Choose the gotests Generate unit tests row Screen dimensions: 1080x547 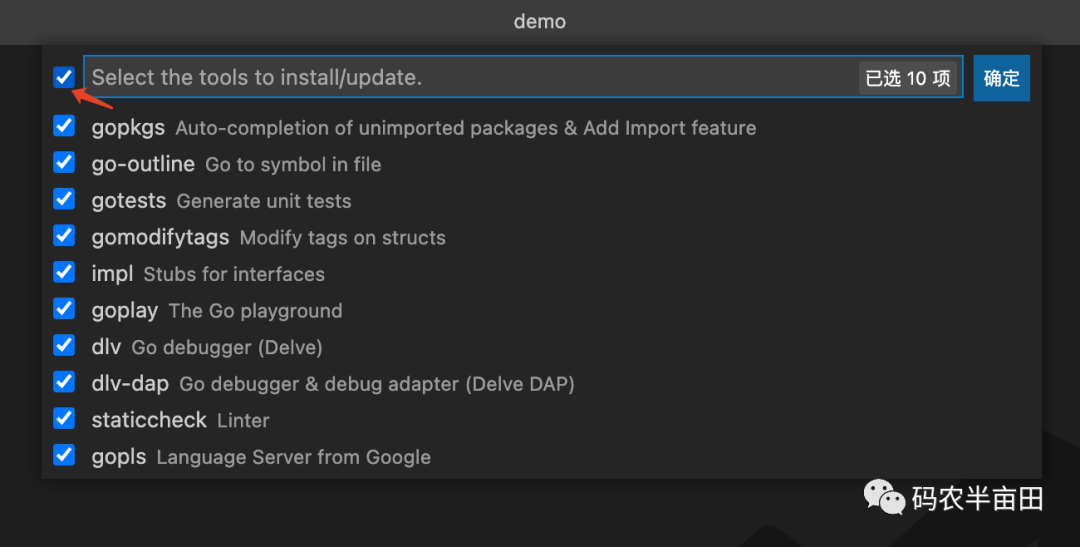(221, 201)
